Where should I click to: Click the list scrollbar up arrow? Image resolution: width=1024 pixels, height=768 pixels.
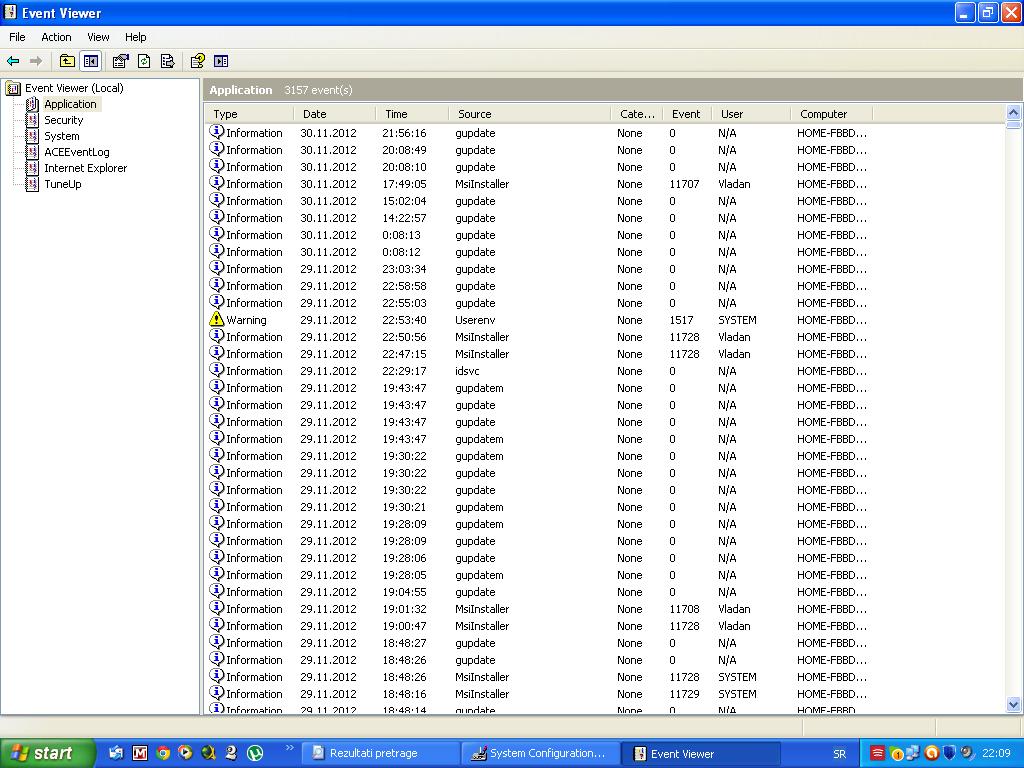click(1014, 112)
